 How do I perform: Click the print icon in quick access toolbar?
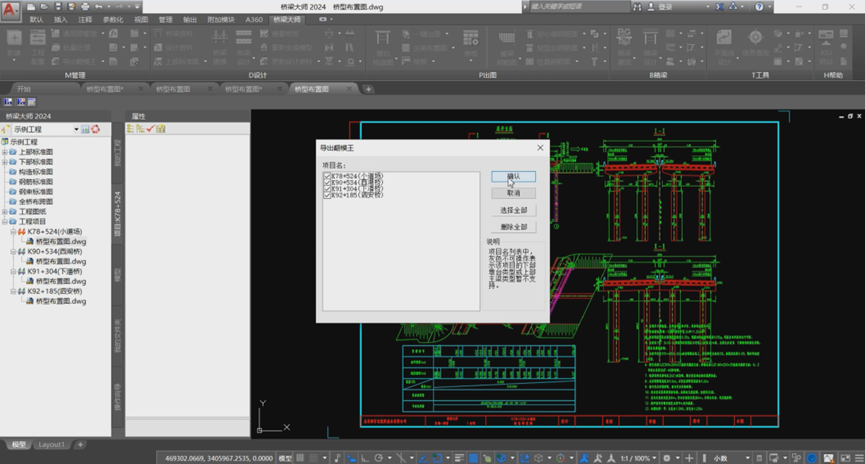pyautogui.click(x=84, y=7)
